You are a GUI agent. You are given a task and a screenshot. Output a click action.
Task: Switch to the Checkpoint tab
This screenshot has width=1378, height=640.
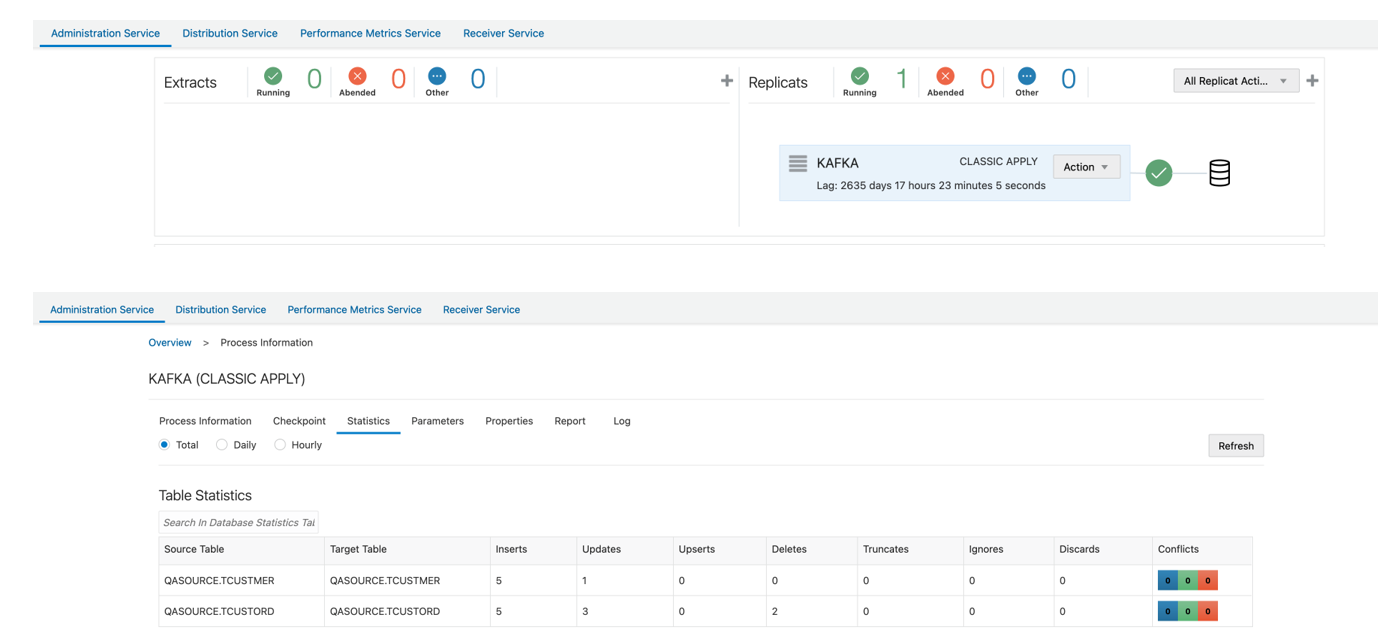[299, 421]
